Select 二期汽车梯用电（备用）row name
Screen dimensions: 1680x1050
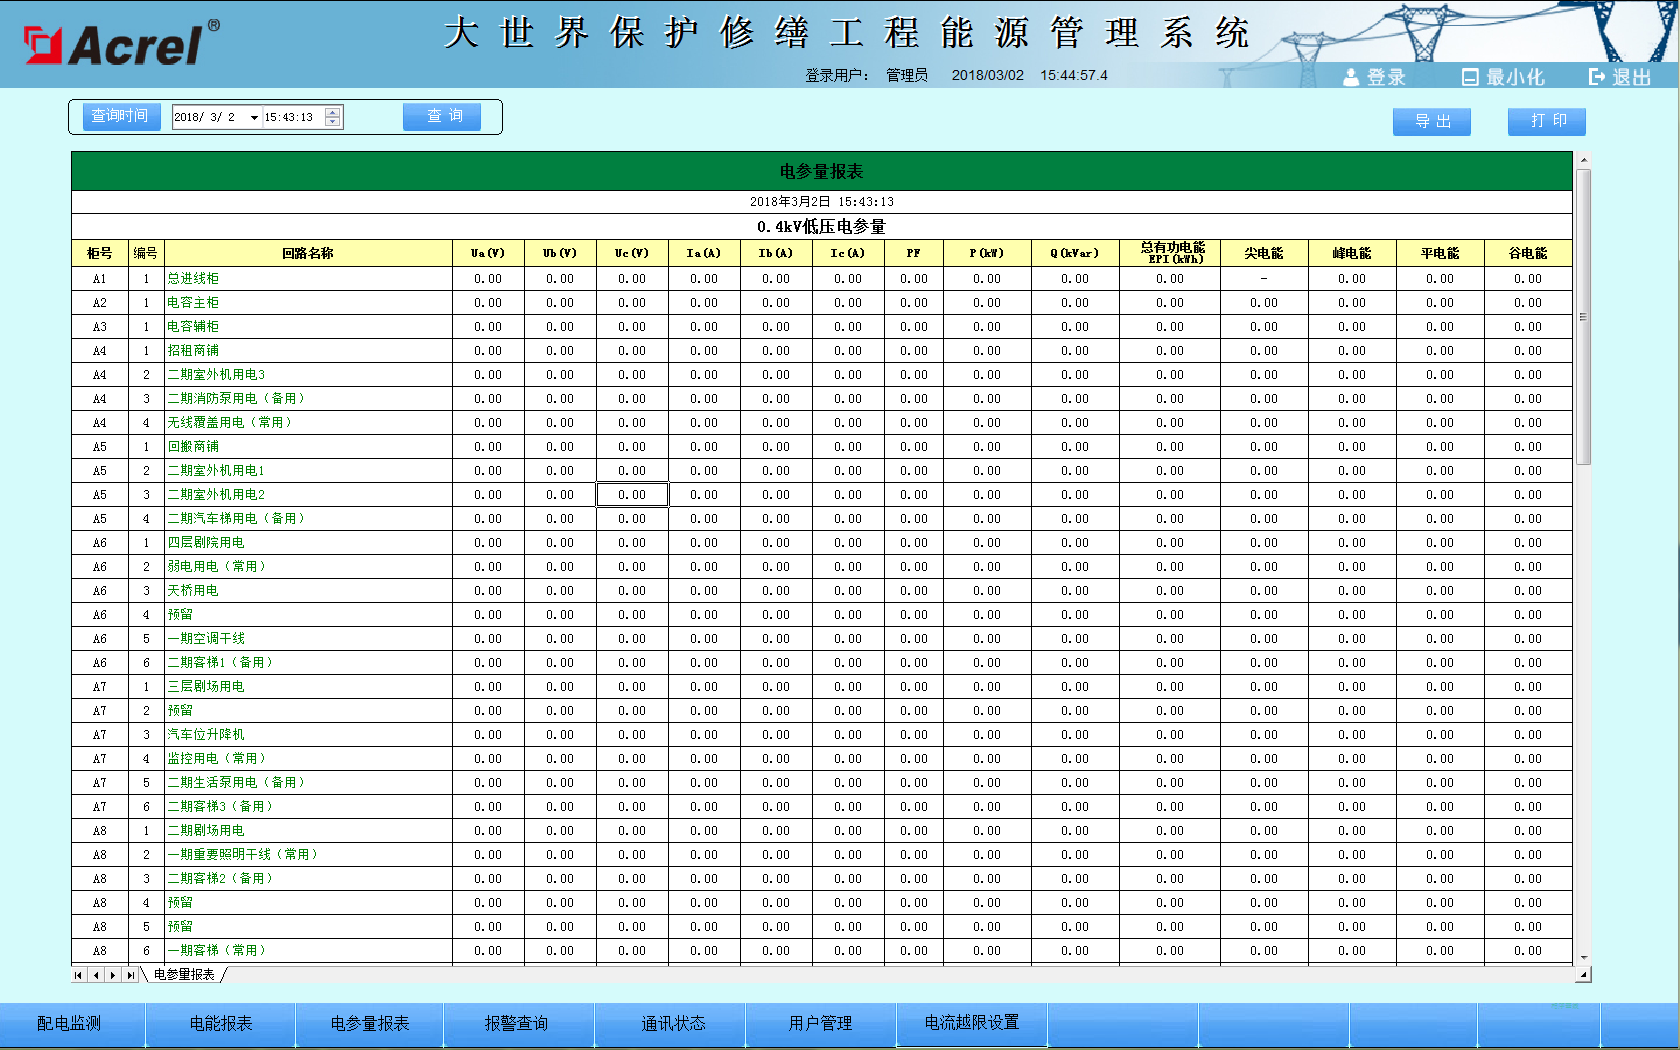pyautogui.click(x=236, y=519)
